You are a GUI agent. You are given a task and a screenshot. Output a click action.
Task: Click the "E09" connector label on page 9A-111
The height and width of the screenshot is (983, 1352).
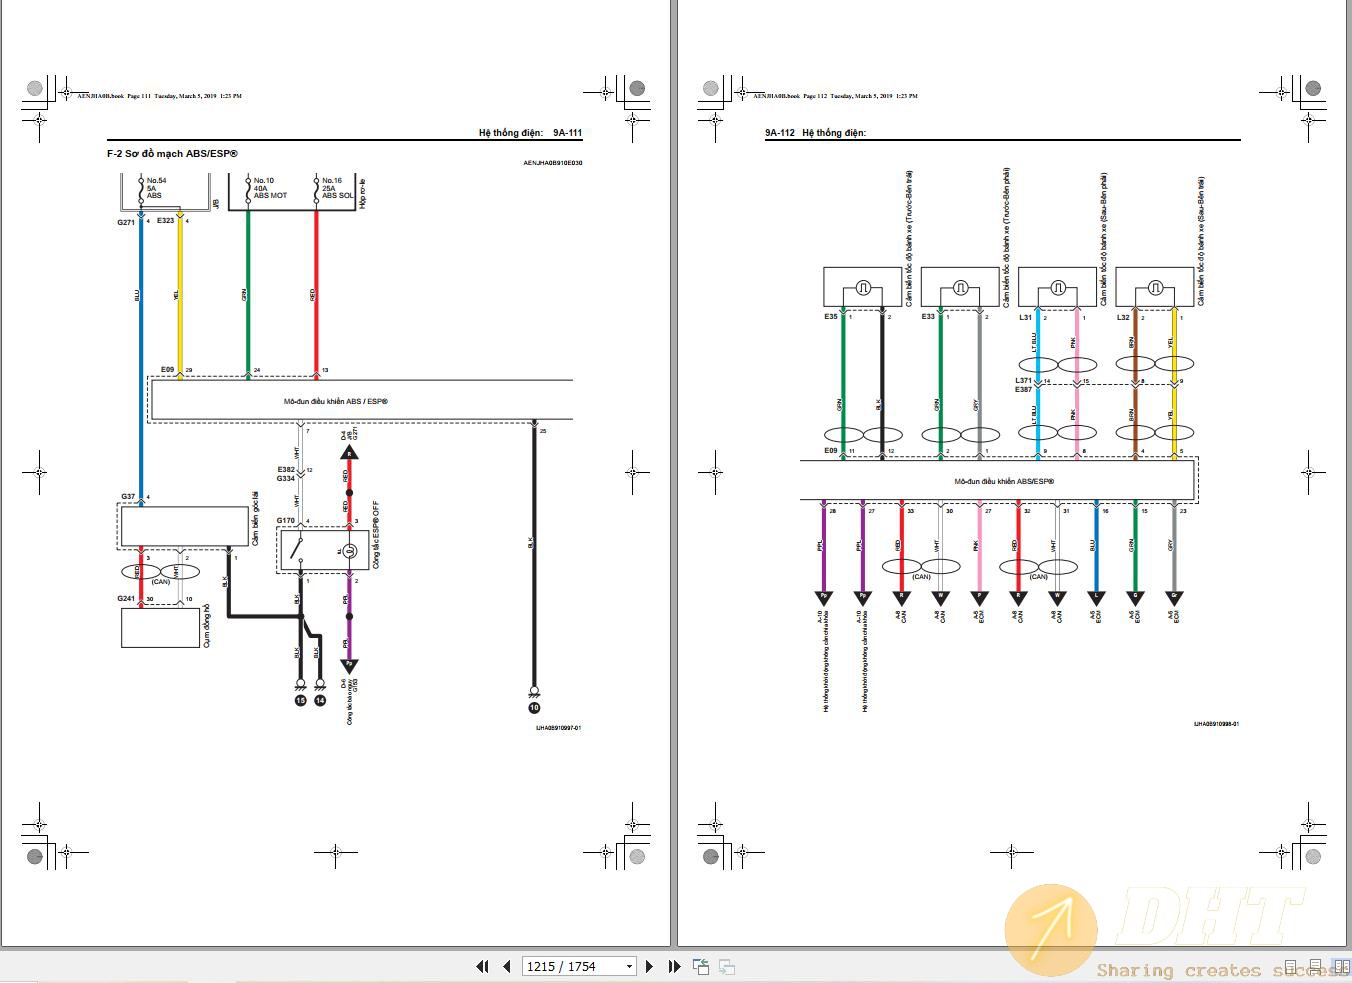(x=167, y=370)
